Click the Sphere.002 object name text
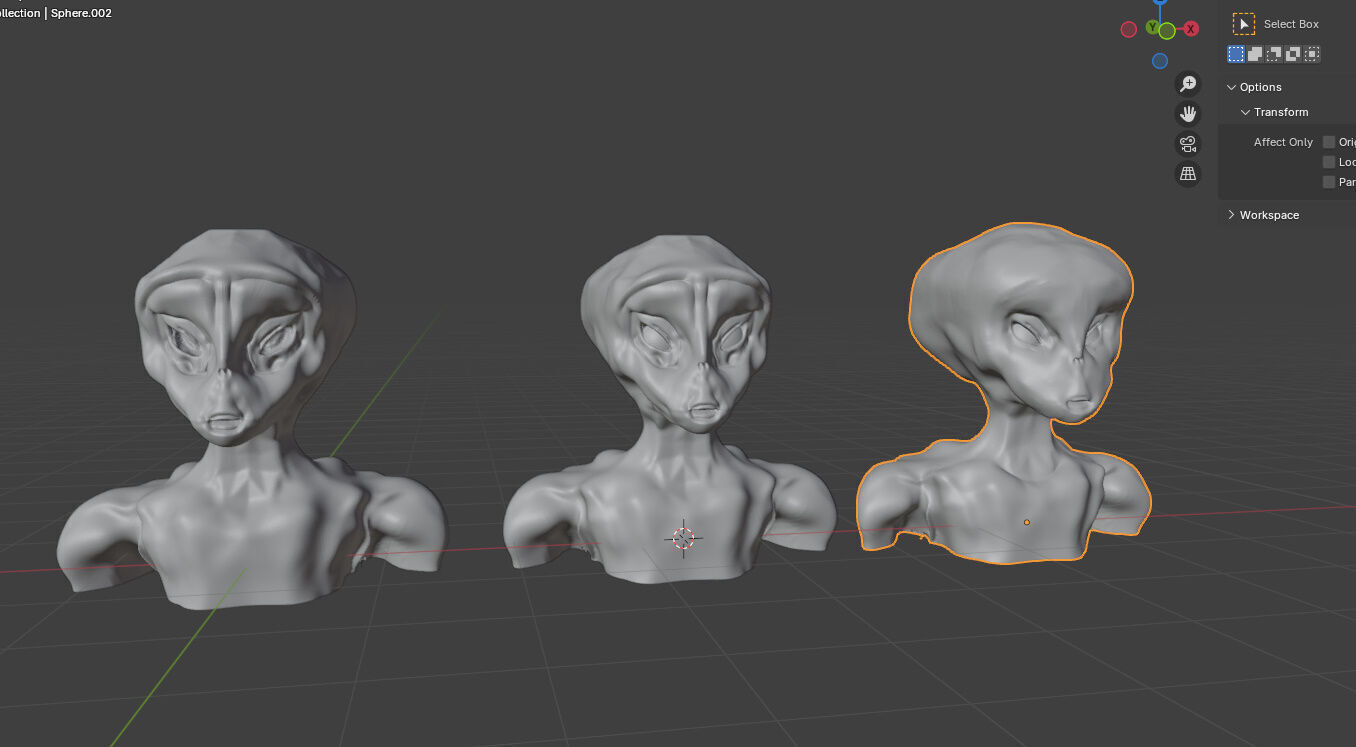 [x=81, y=13]
